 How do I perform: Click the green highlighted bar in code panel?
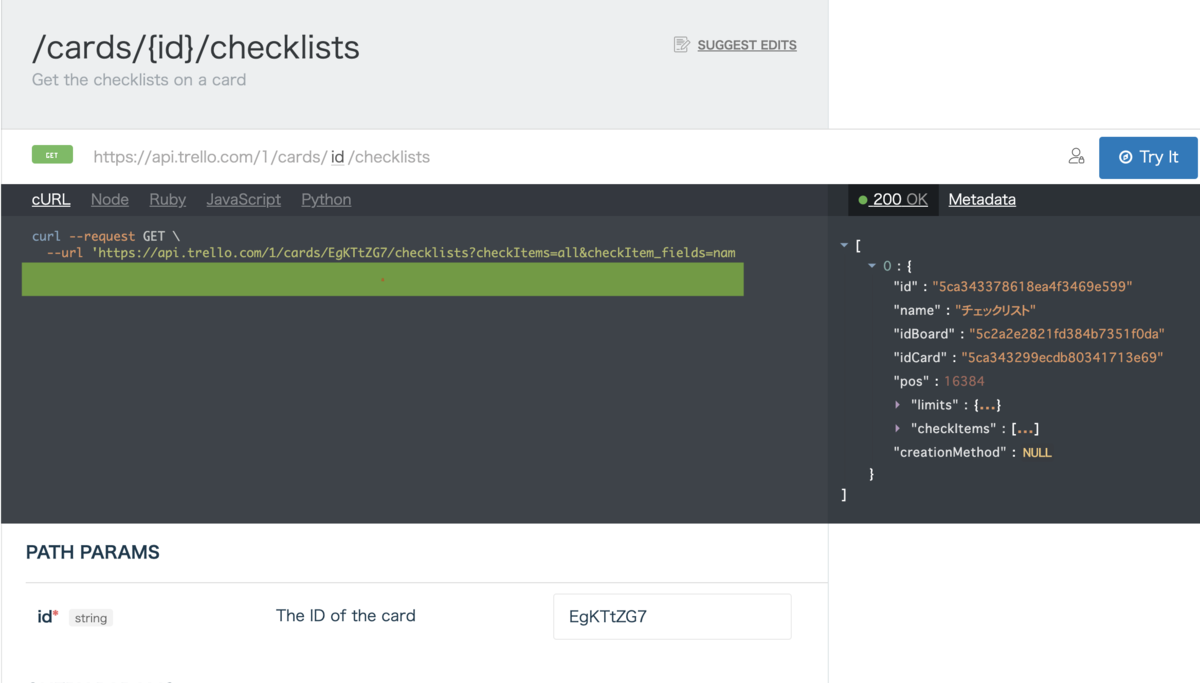tap(383, 280)
